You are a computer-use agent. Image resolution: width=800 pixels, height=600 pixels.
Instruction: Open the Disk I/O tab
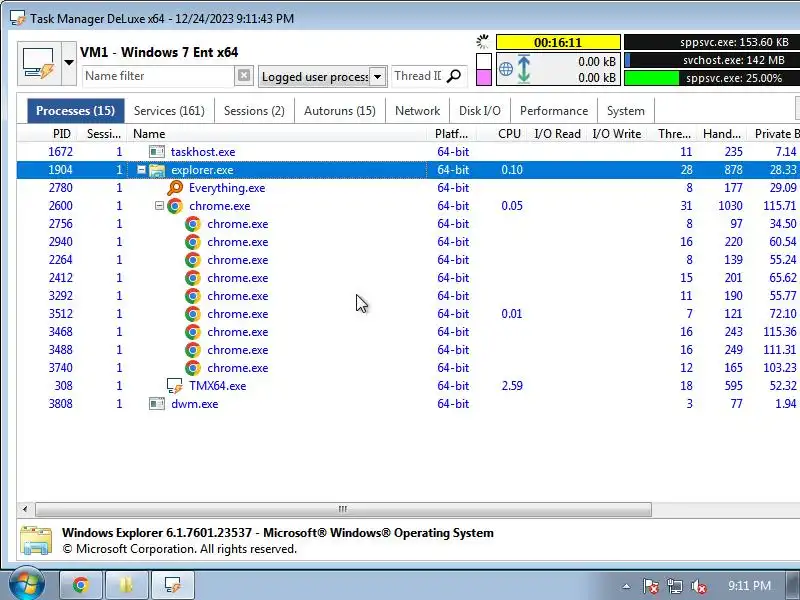pyautogui.click(x=480, y=111)
